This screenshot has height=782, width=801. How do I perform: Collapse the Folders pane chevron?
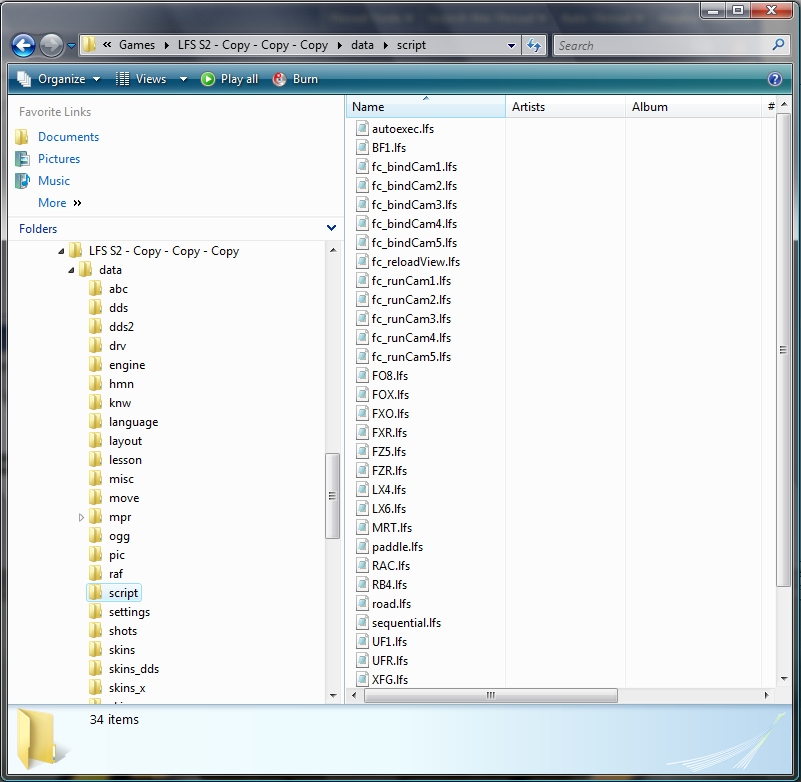click(331, 228)
